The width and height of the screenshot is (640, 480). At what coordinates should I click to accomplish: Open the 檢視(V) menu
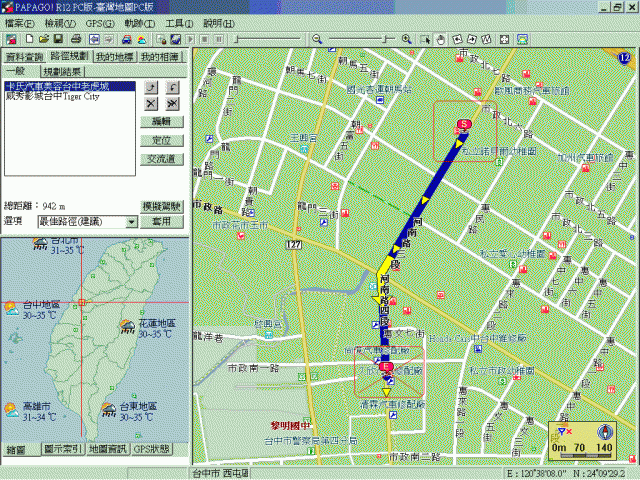coord(60,23)
